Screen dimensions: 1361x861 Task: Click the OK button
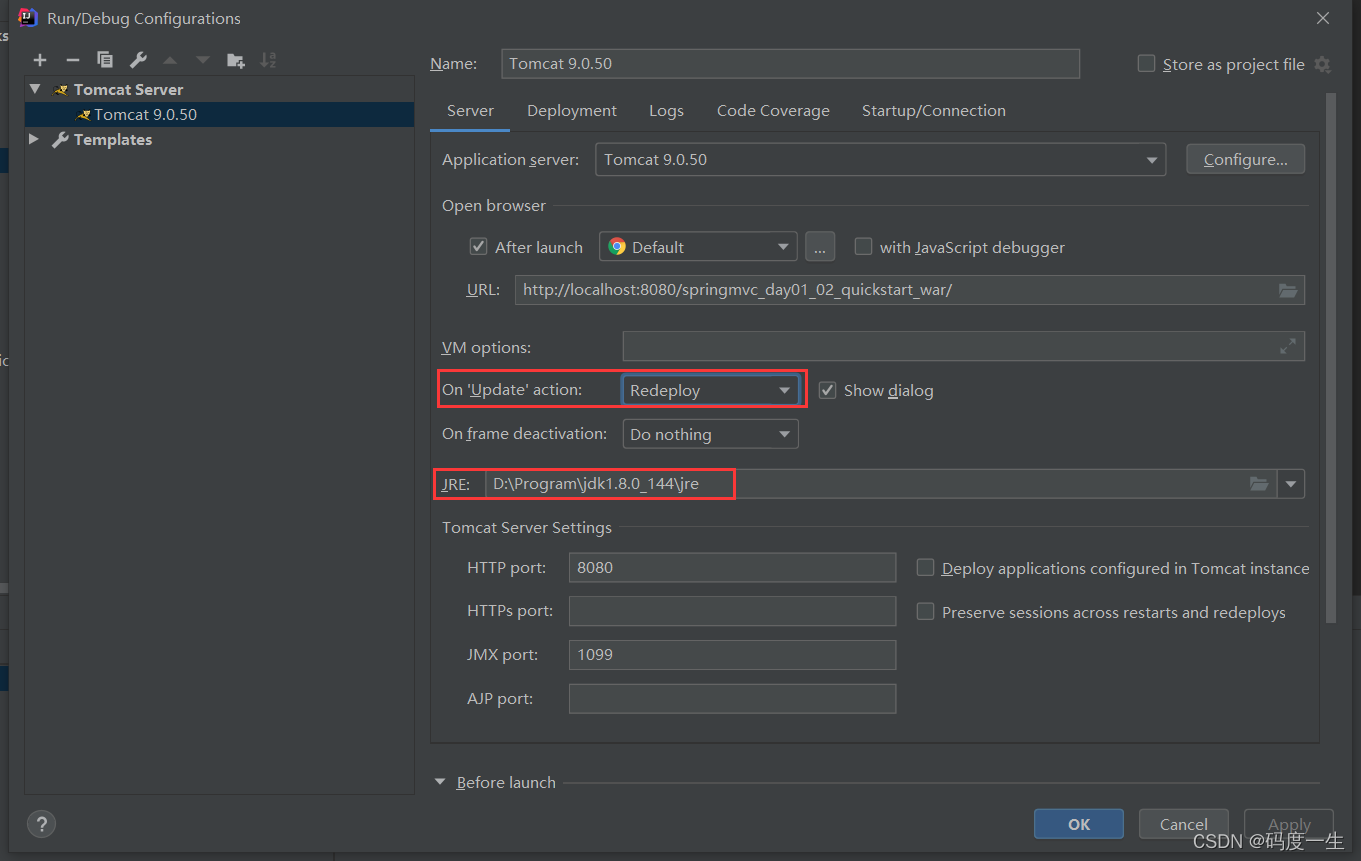click(x=1079, y=824)
